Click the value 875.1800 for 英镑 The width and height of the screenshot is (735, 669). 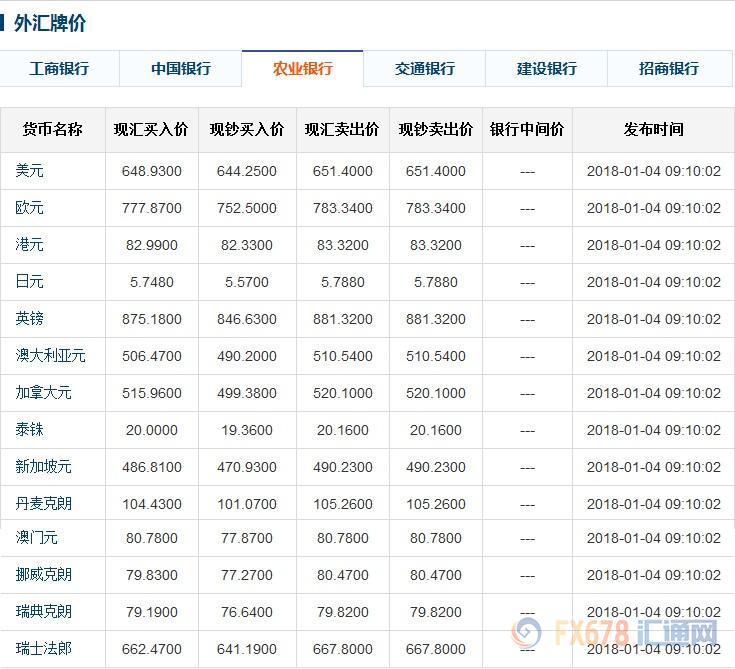coord(151,319)
